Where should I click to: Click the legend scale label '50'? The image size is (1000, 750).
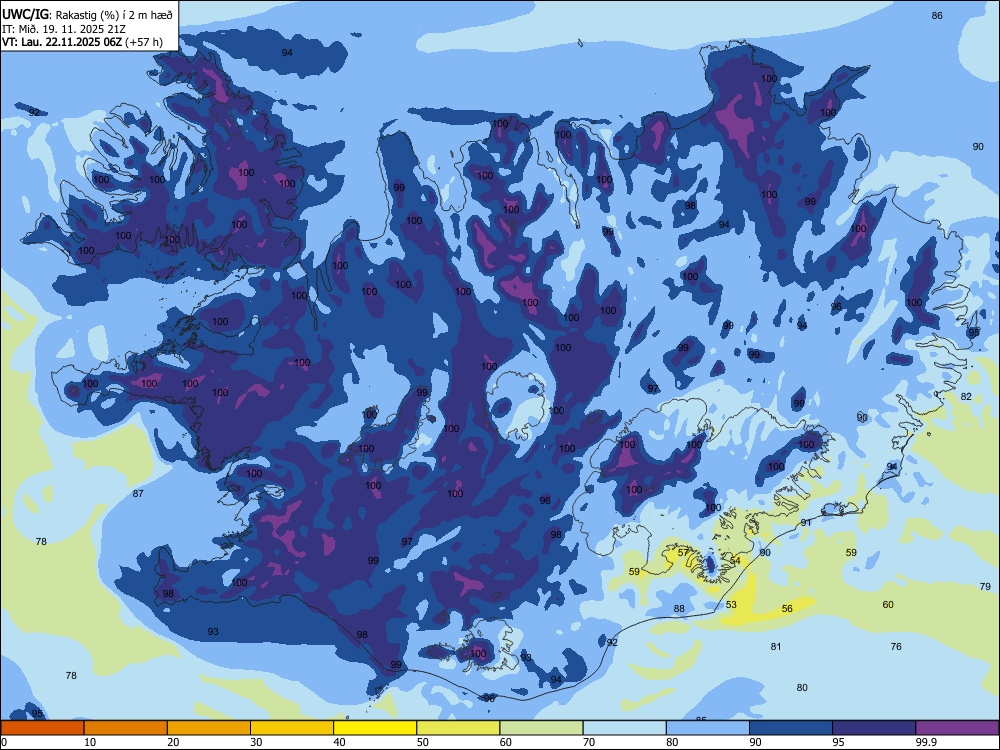coord(423,742)
